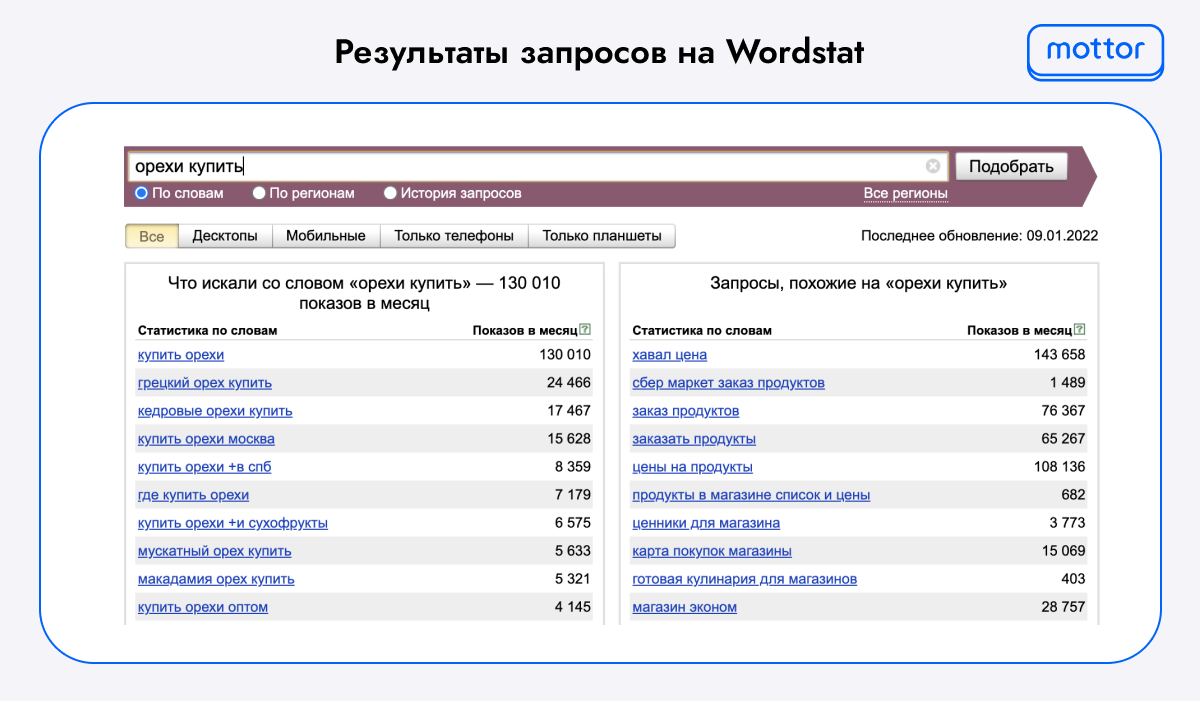Click the value "682"
Screen dimensions: 1200x701
coord(1074,495)
